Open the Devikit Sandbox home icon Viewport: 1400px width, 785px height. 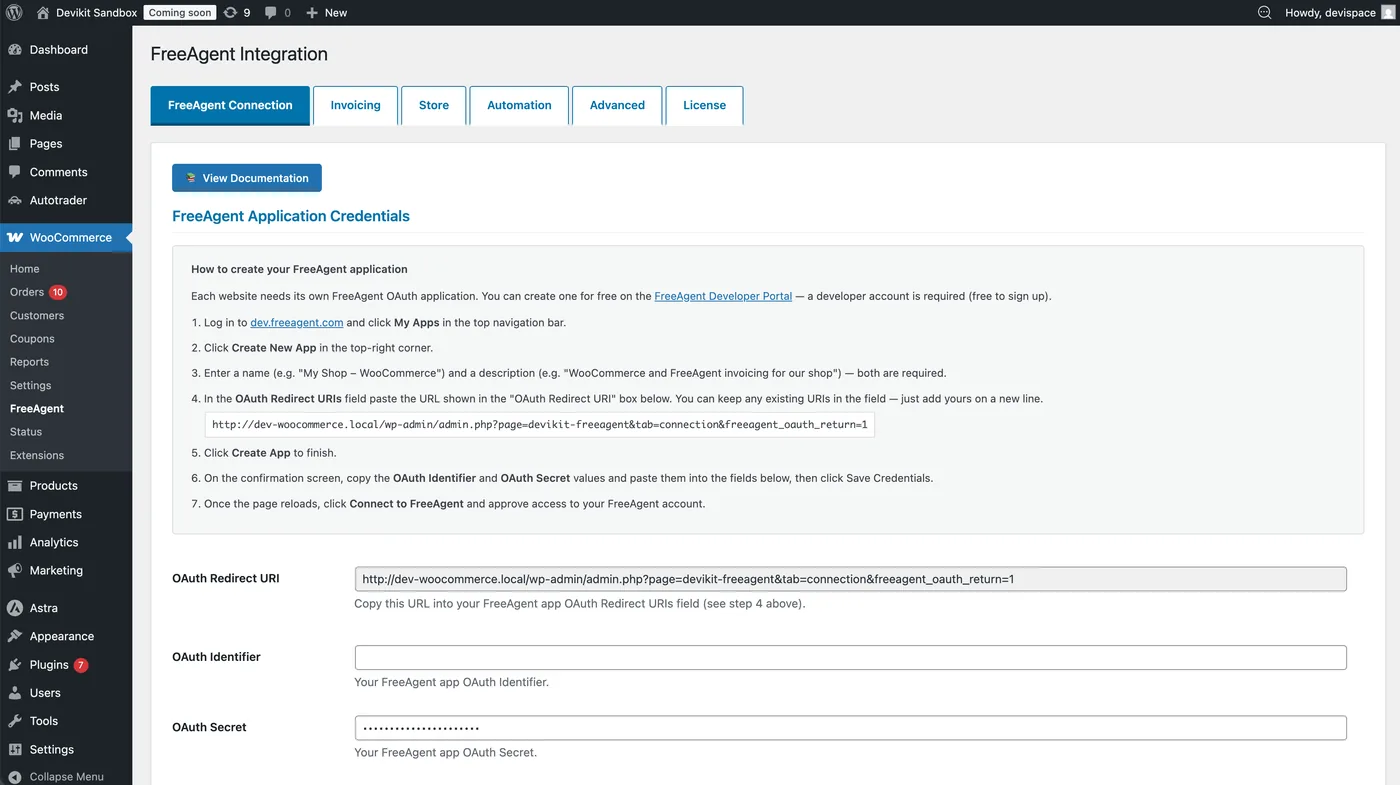click(x=43, y=13)
